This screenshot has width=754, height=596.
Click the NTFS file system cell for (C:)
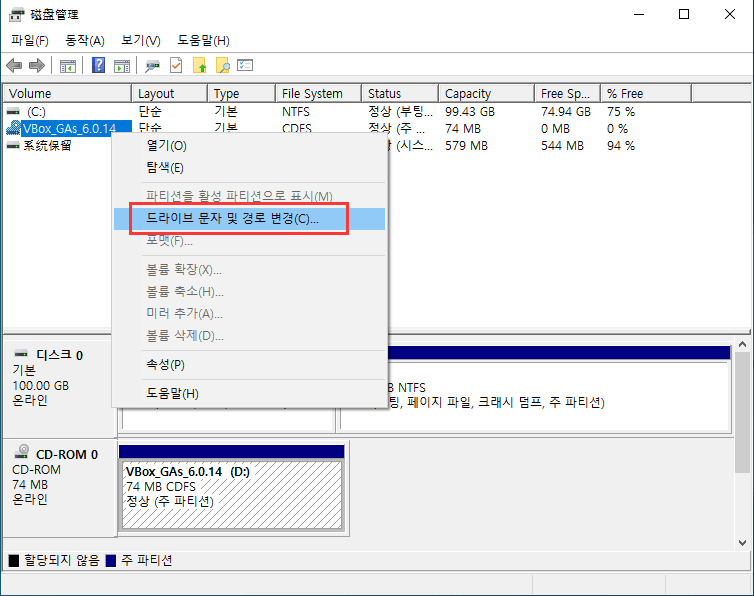click(x=296, y=112)
